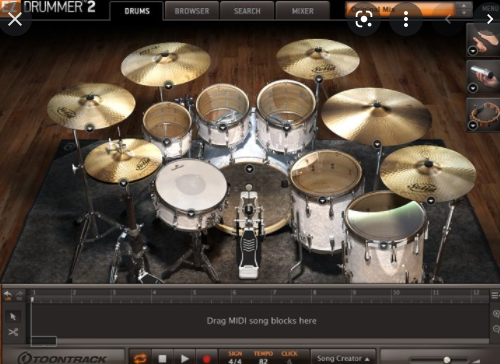Screen dimensions: 500x364
Task: Expand the Song Creator panel
Action: 343,358
